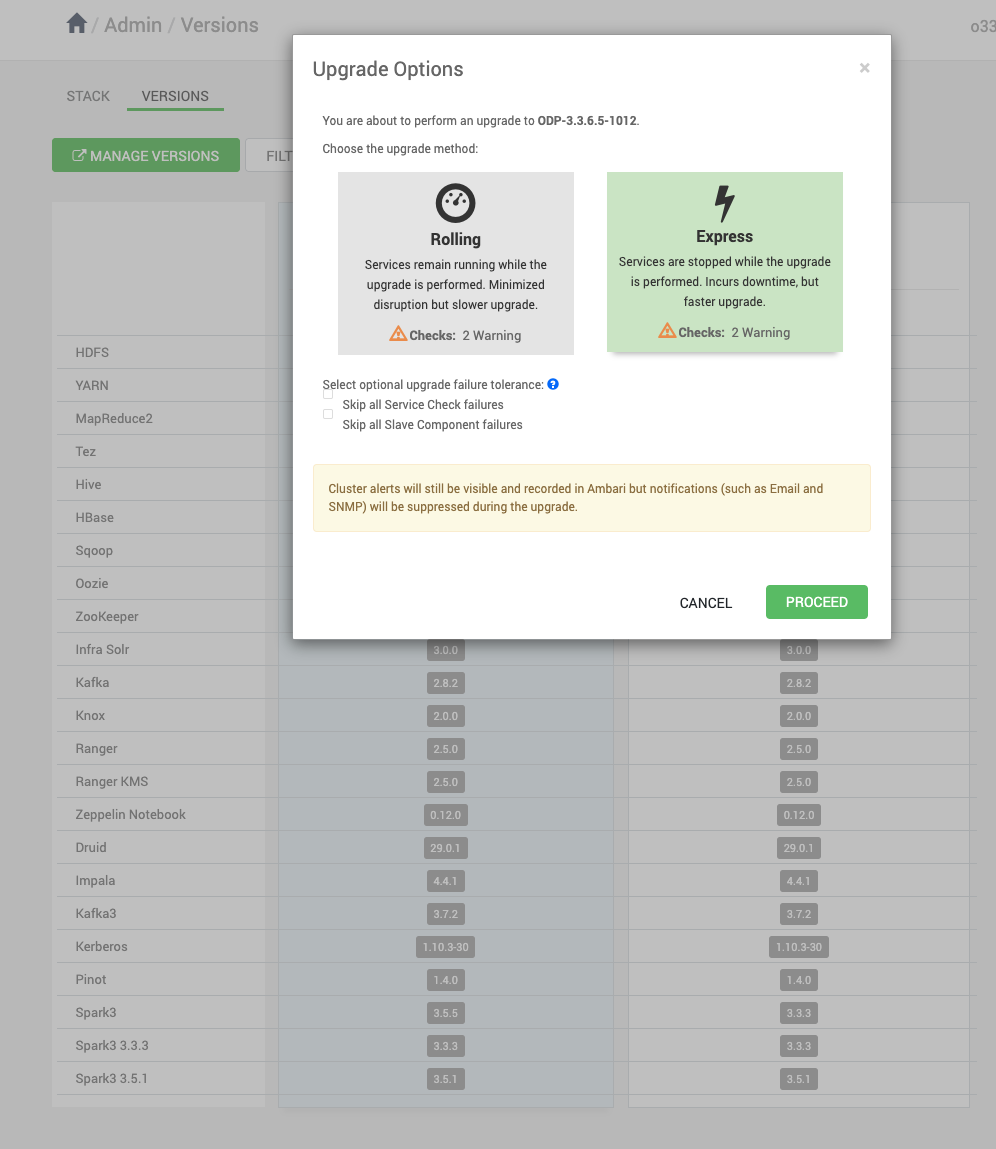Click the external-link icon on Manage Versions
Image resolution: width=996 pixels, height=1149 pixels.
coord(79,155)
